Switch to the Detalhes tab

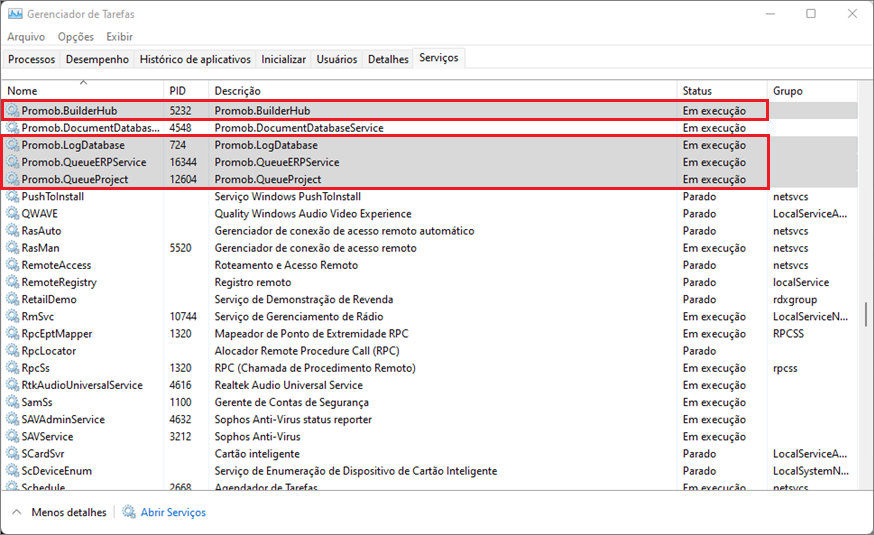388,59
